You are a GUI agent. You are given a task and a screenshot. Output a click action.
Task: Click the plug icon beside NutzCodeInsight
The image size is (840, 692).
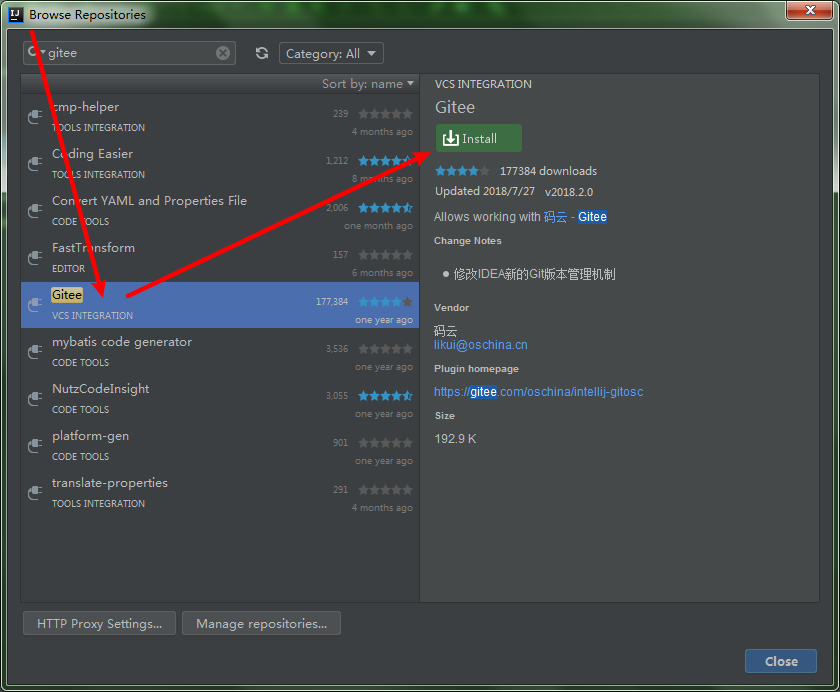(35, 399)
